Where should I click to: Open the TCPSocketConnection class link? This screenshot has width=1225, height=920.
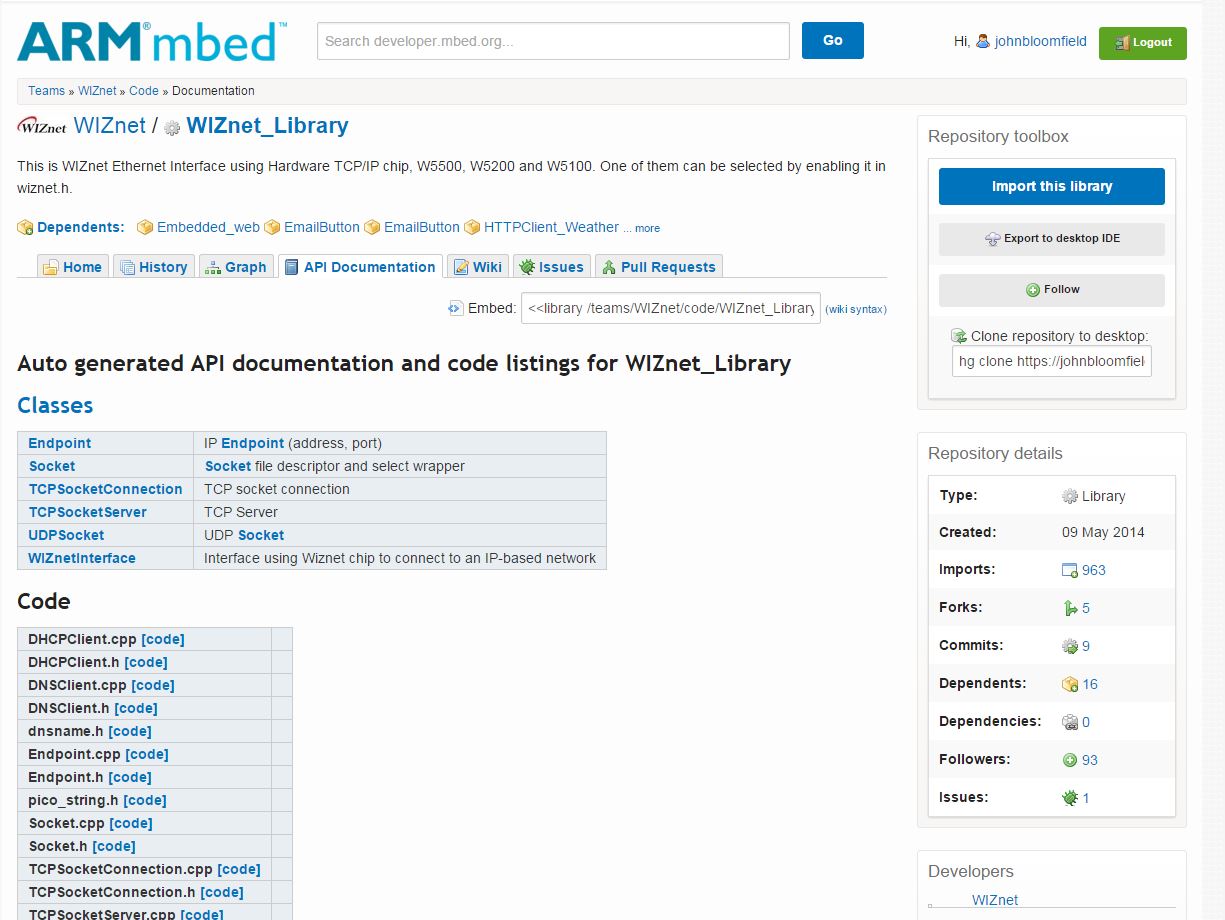coord(105,489)
